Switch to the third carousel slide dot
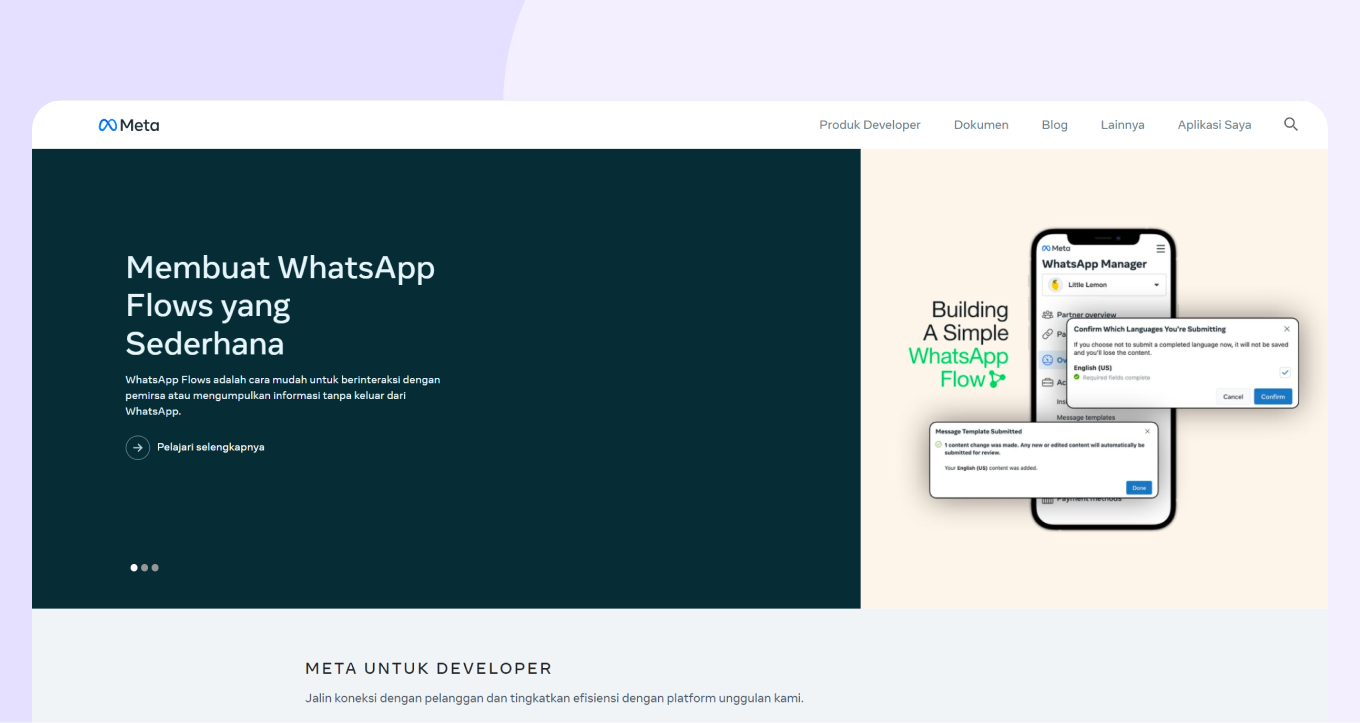Screen dimensions: 1360x723 155,568
